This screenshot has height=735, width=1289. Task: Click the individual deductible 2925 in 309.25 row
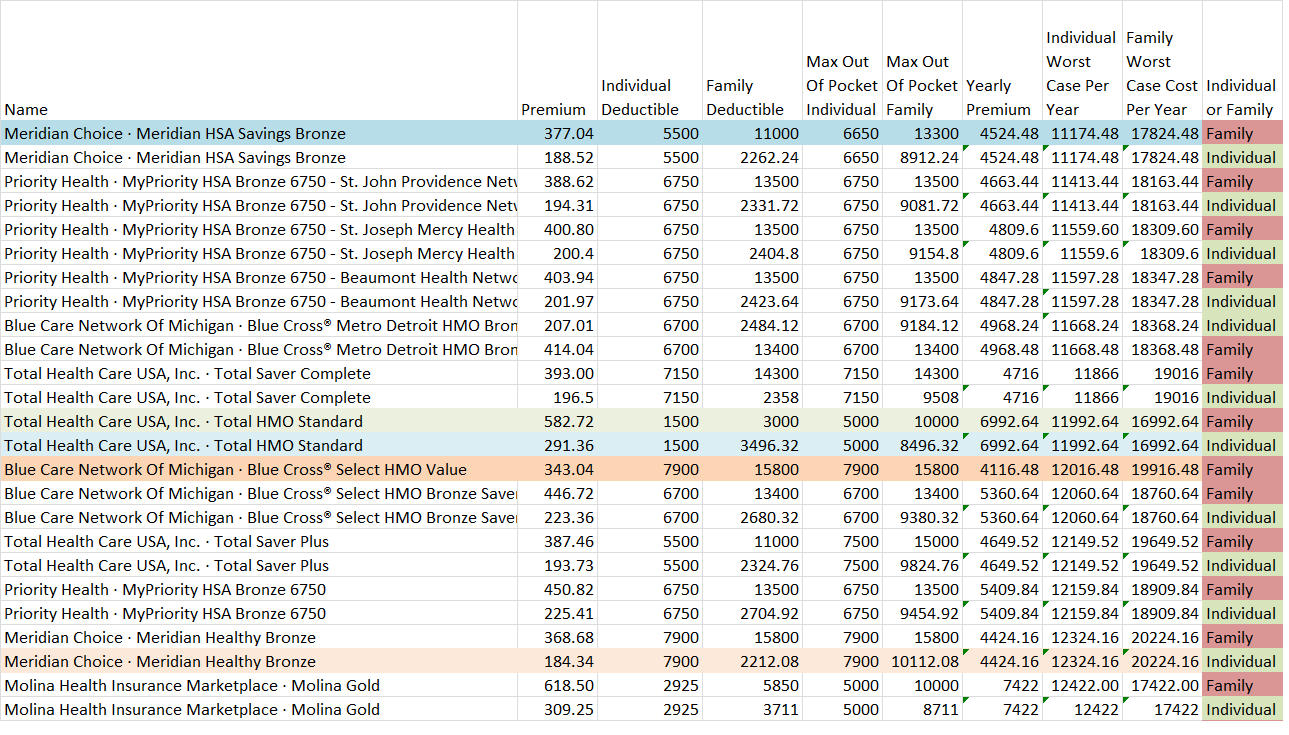[650, 709]
